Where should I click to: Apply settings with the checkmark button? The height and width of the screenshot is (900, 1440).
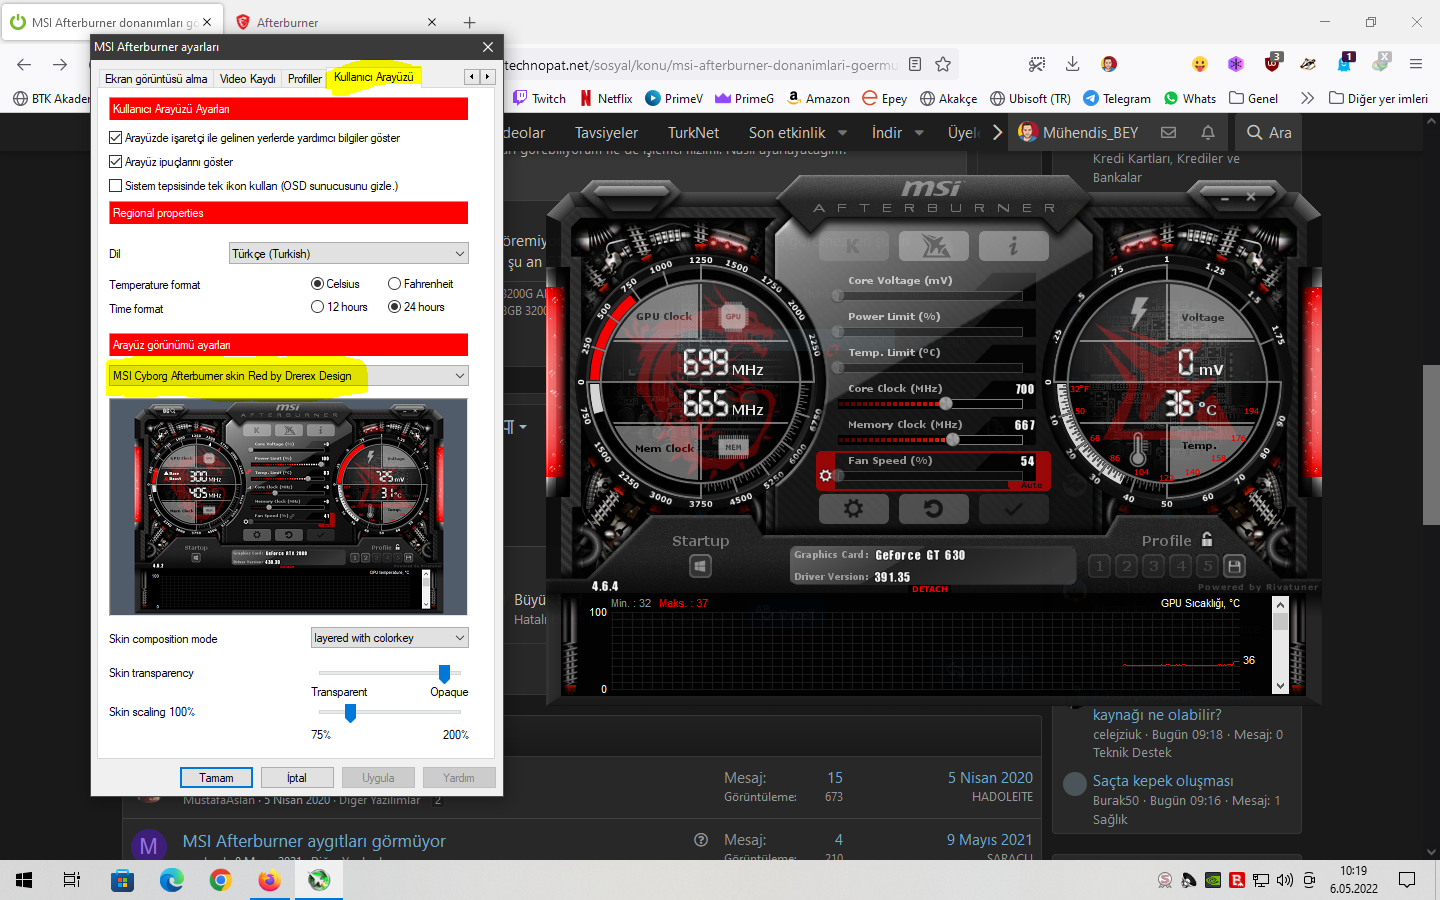(1013, 508)
